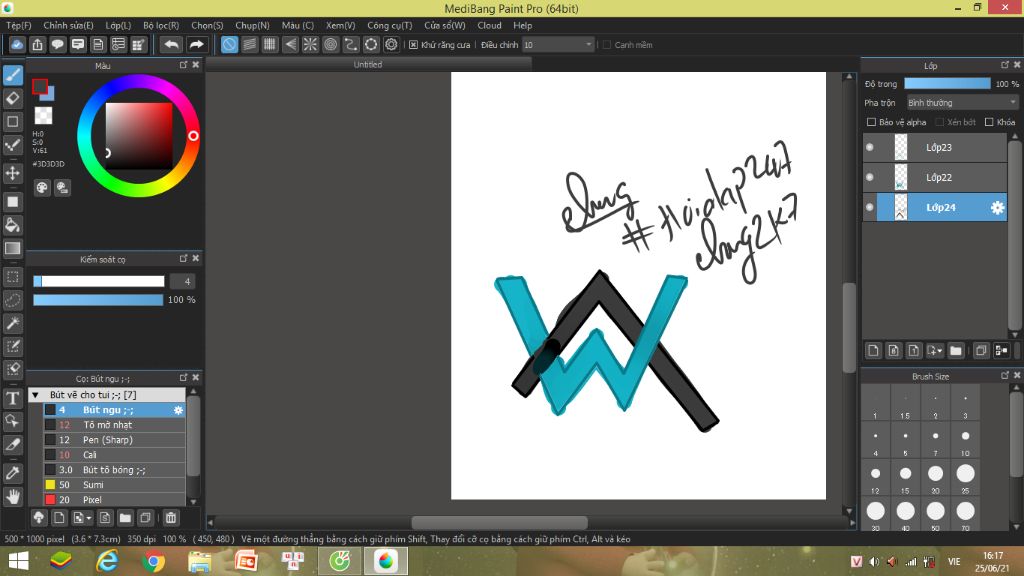Select brush Pen (Sharp)
This screenshot has width=1024, height=576.
[114, 440]
